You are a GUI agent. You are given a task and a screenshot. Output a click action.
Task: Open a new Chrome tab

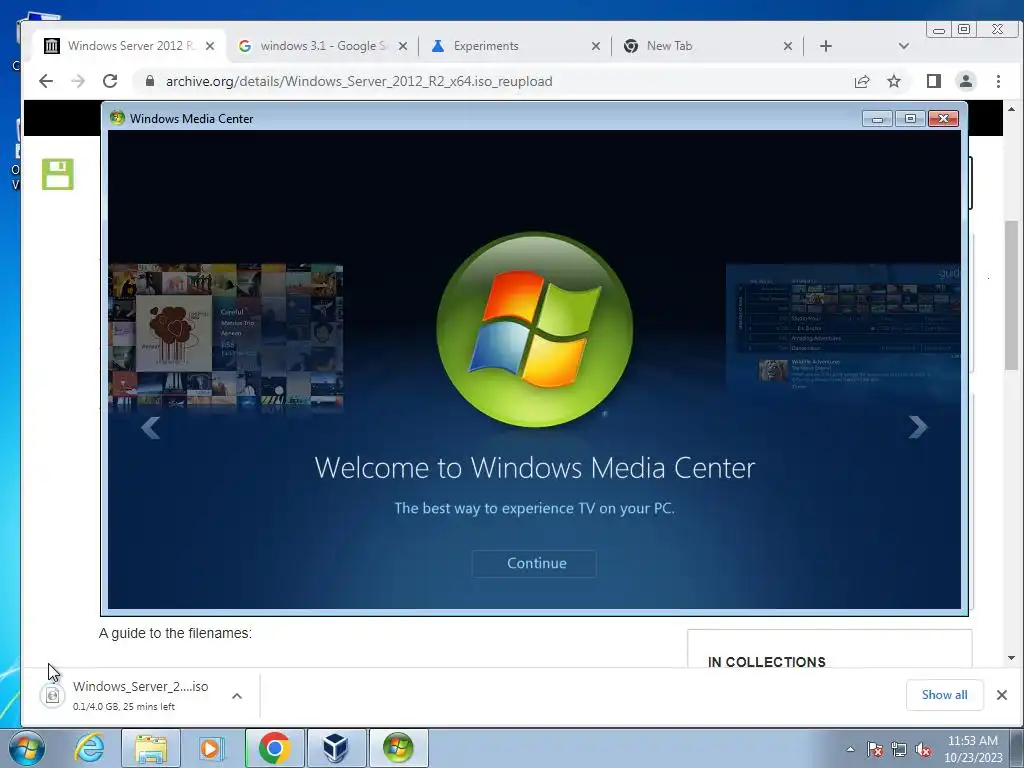pos(825,46)
